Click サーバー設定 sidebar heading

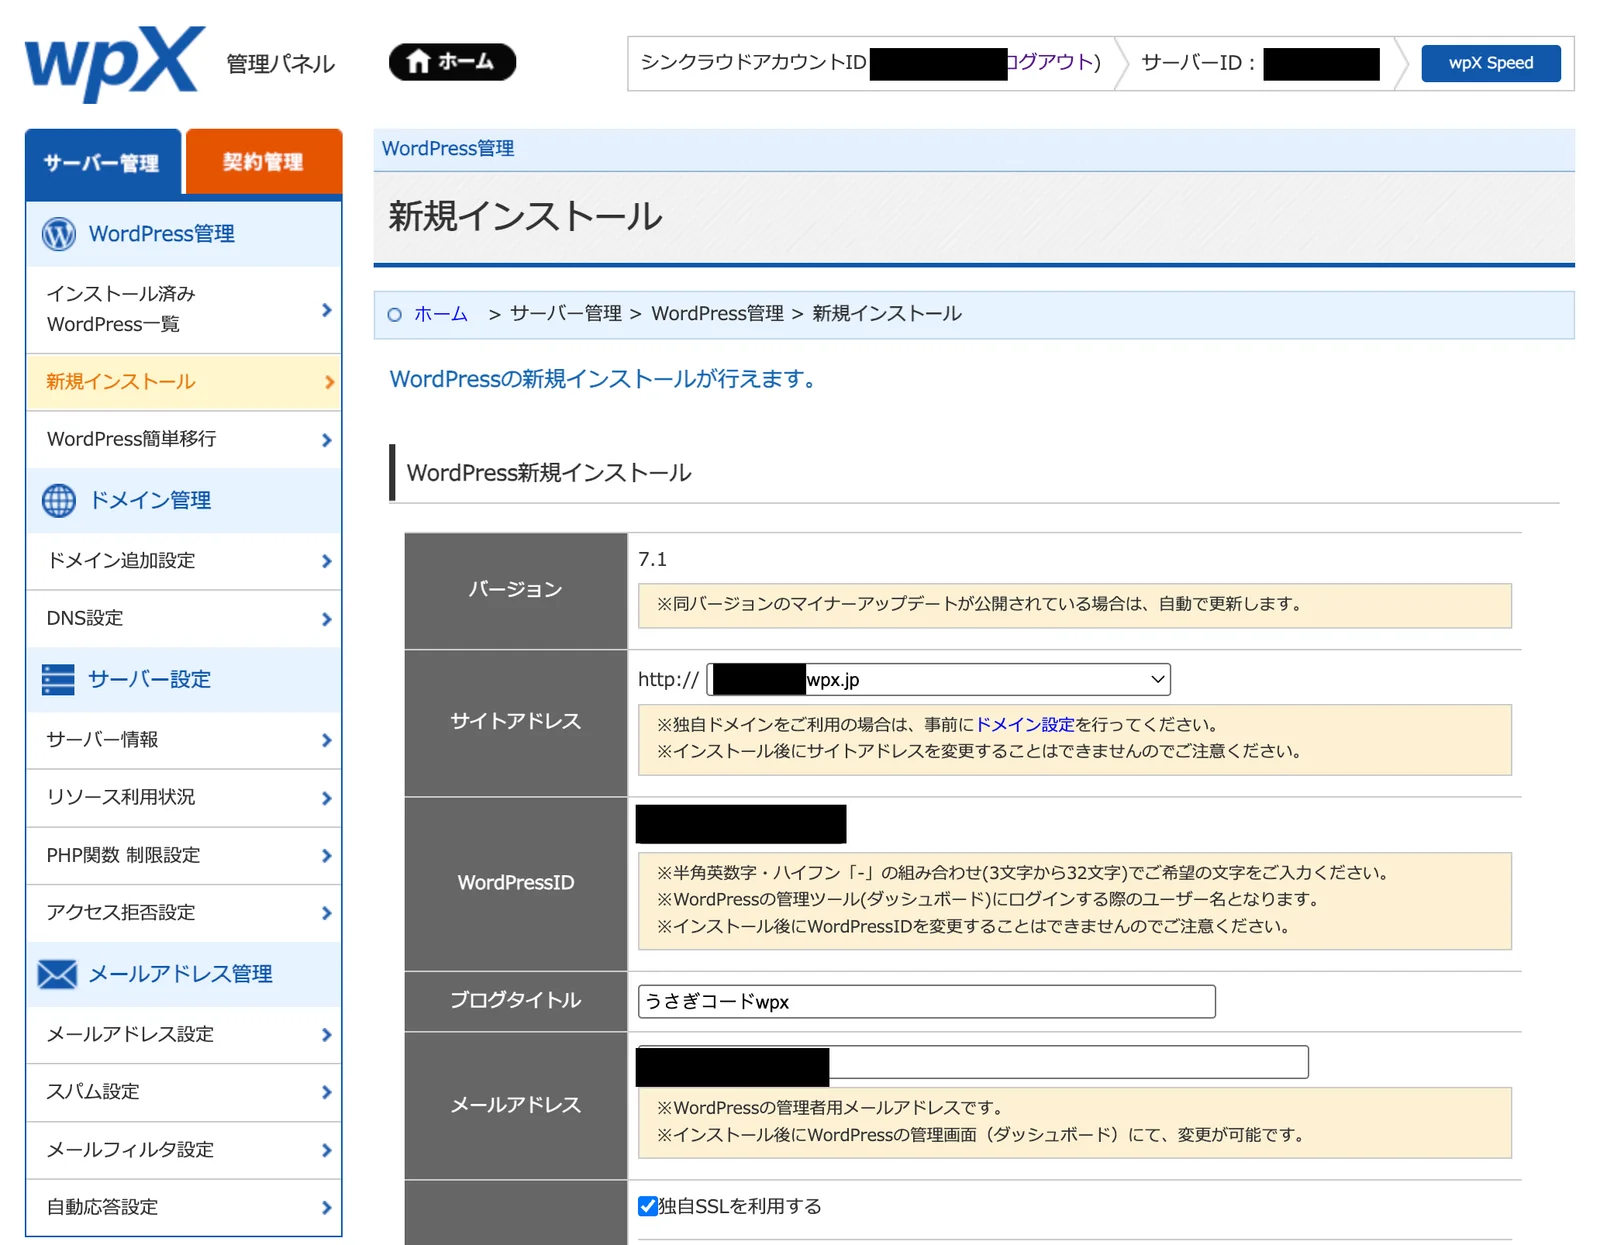pos(184,679)
